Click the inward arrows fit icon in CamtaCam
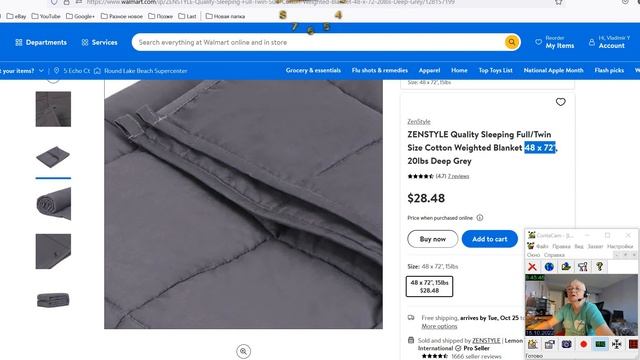This screenshot has width=640, height=360. coord(616,344)
